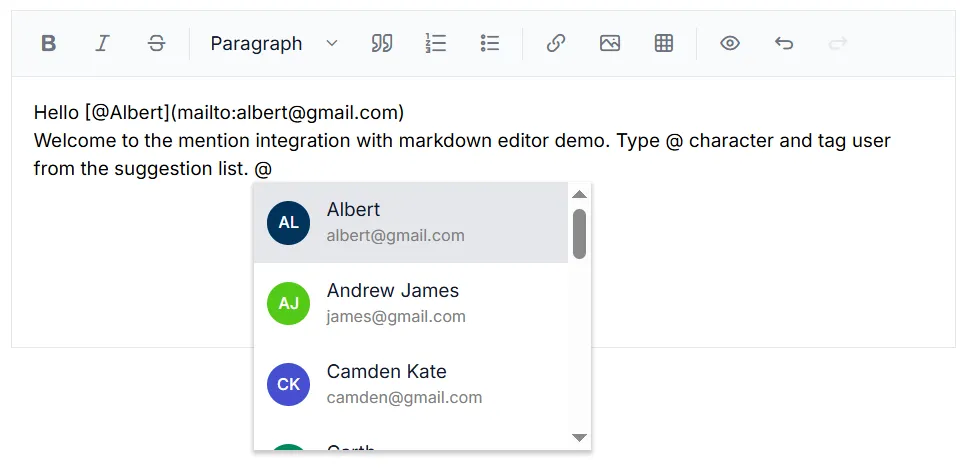Viewport: 967px width, 471px height.
Task: Click the albert@gmail.com email in list
Action: point(395,236)
